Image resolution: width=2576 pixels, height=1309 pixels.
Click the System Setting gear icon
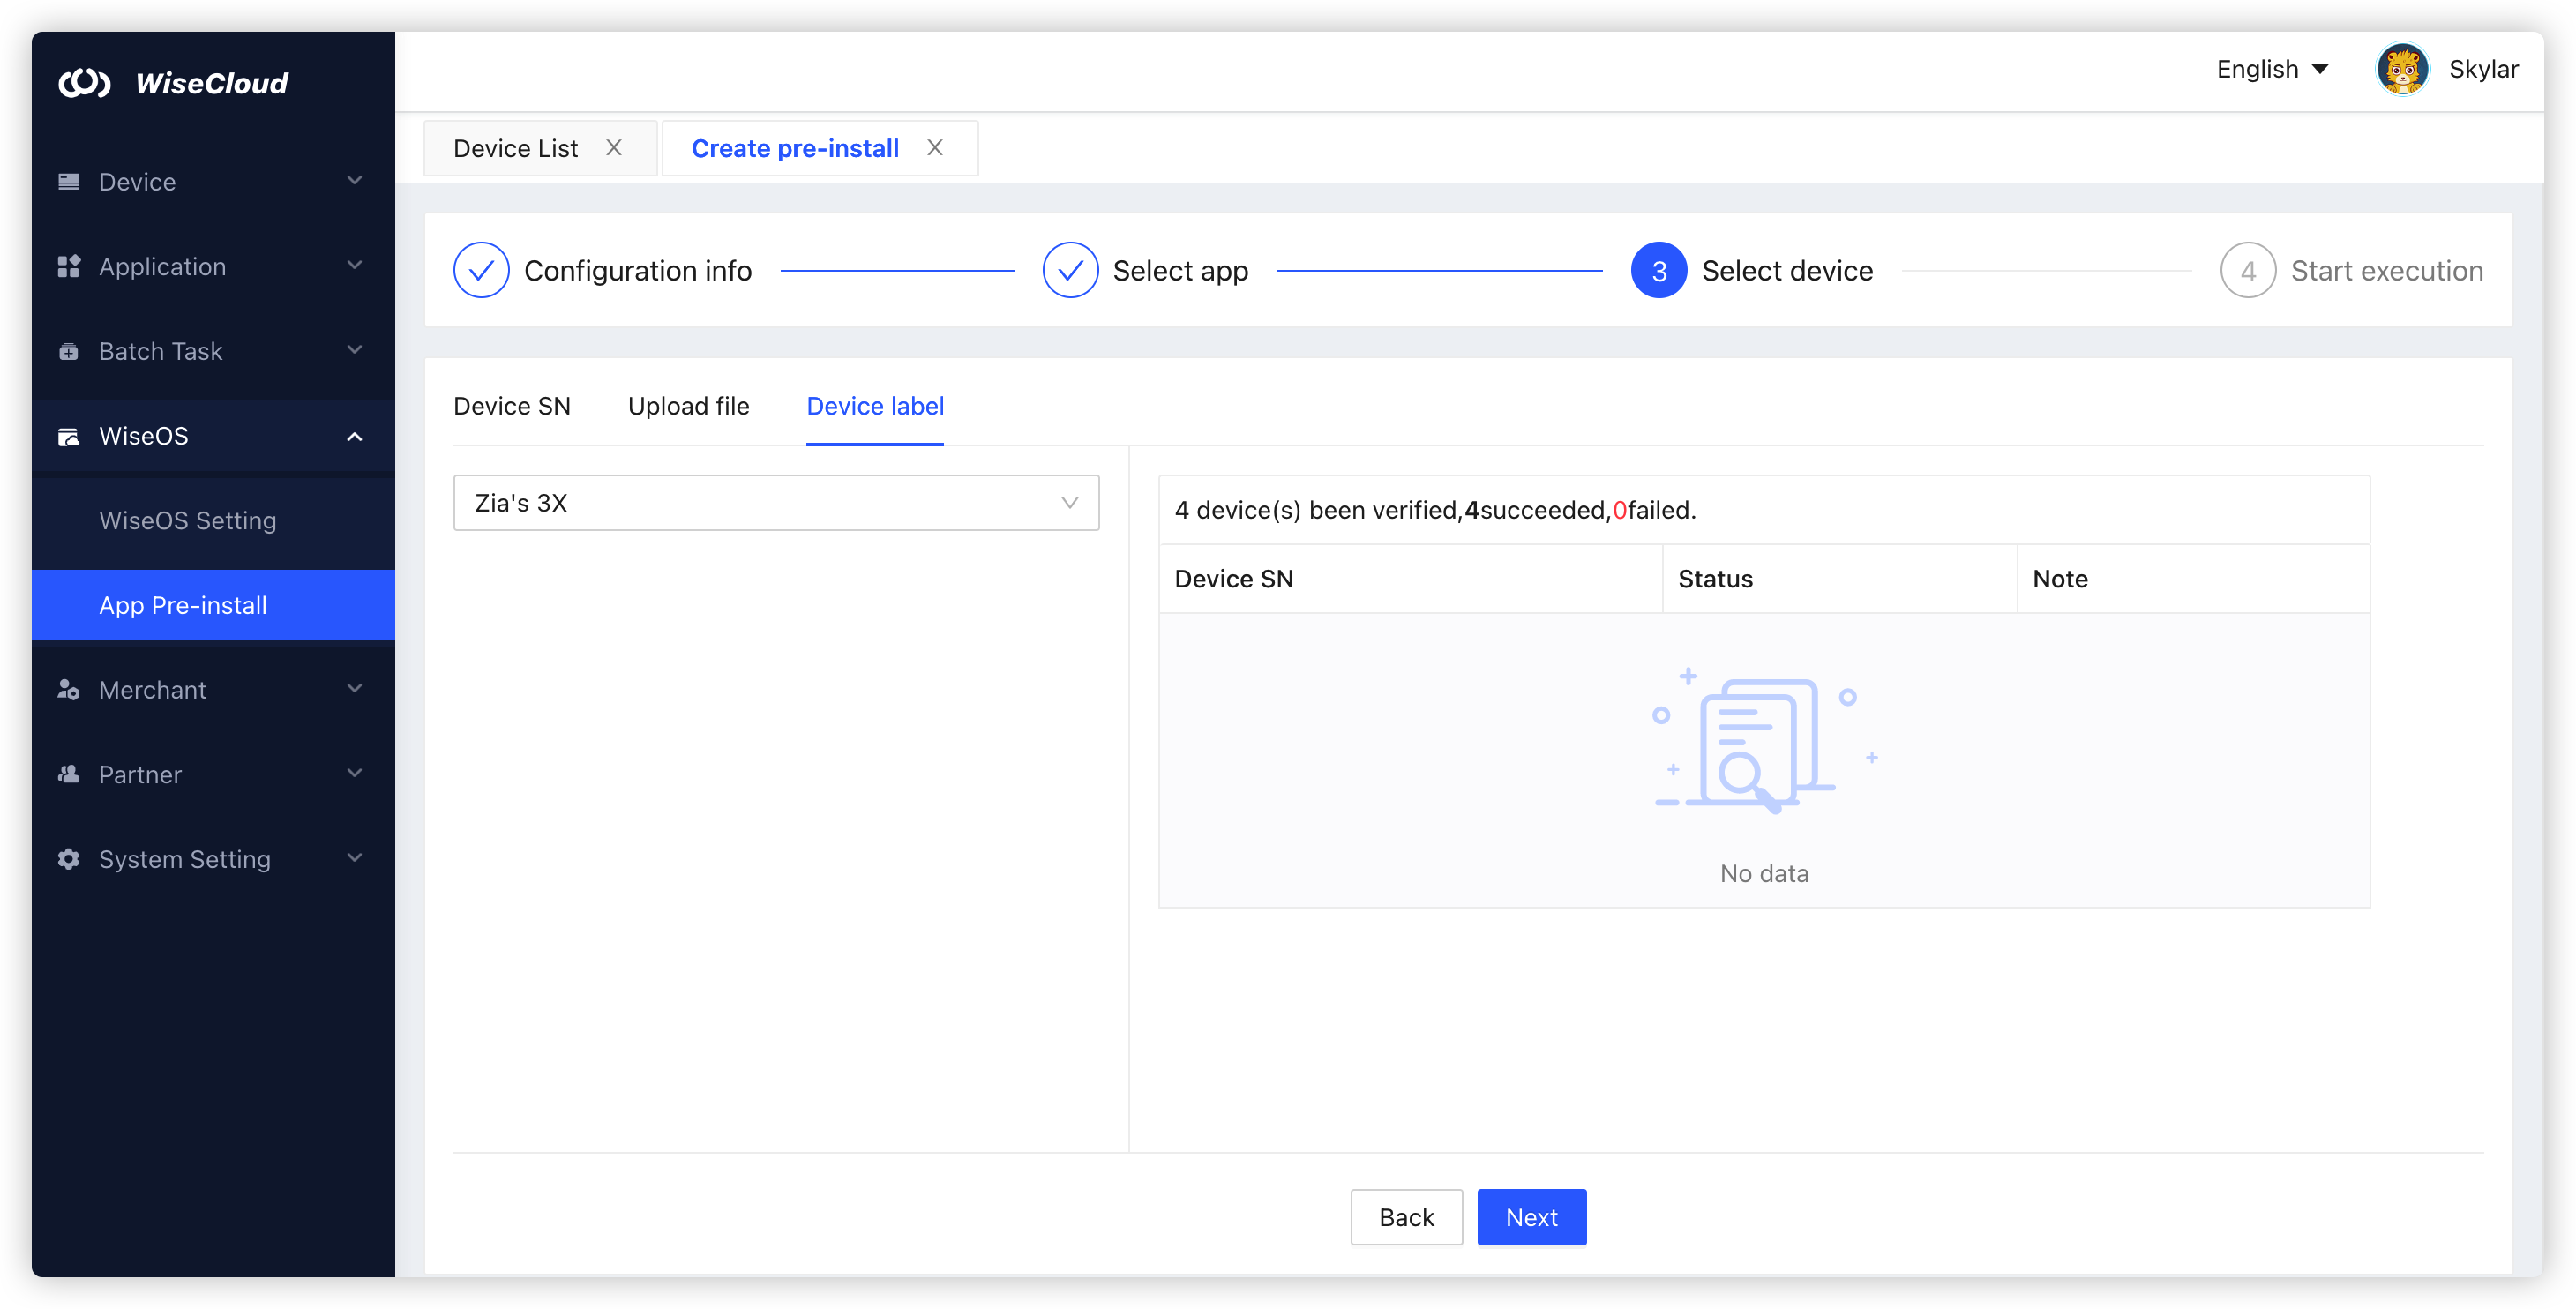click(x=69, y=859)
